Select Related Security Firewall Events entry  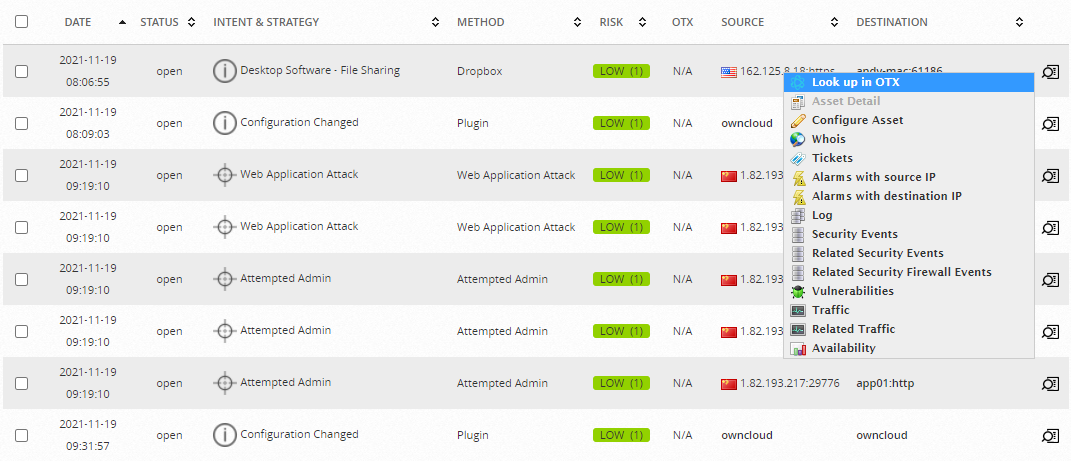pos(902,272)
